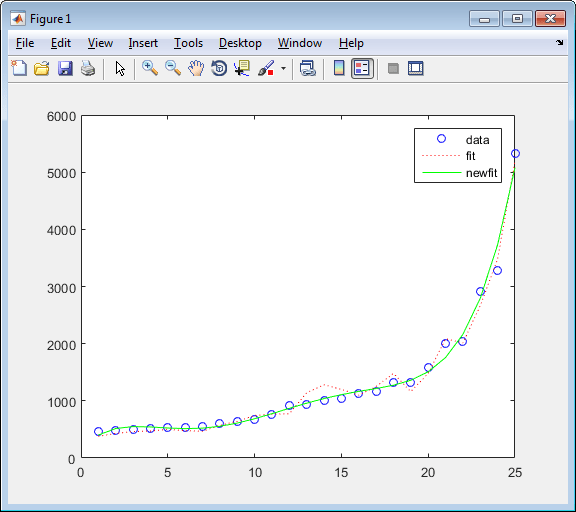The height and width of the screenshot is (512, 576).
Task: Click the y-axis label 6000
Action: [x=61, y=116]
